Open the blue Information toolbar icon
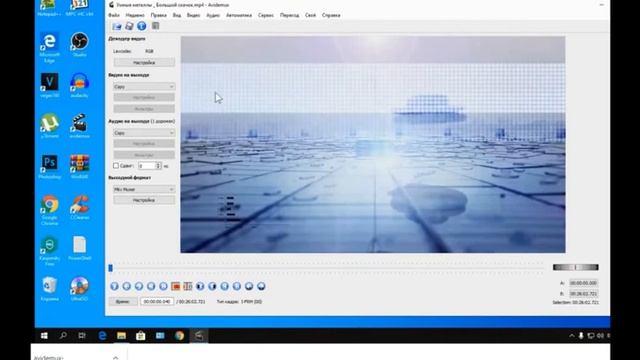This screenshot has width=640, height=360. 142,26
